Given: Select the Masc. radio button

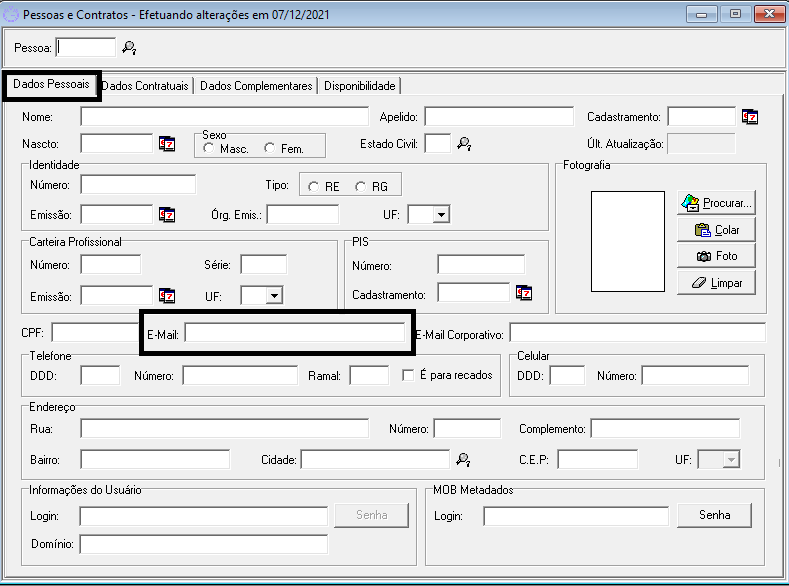Looking at the screenshot, I should click(209, 149).
